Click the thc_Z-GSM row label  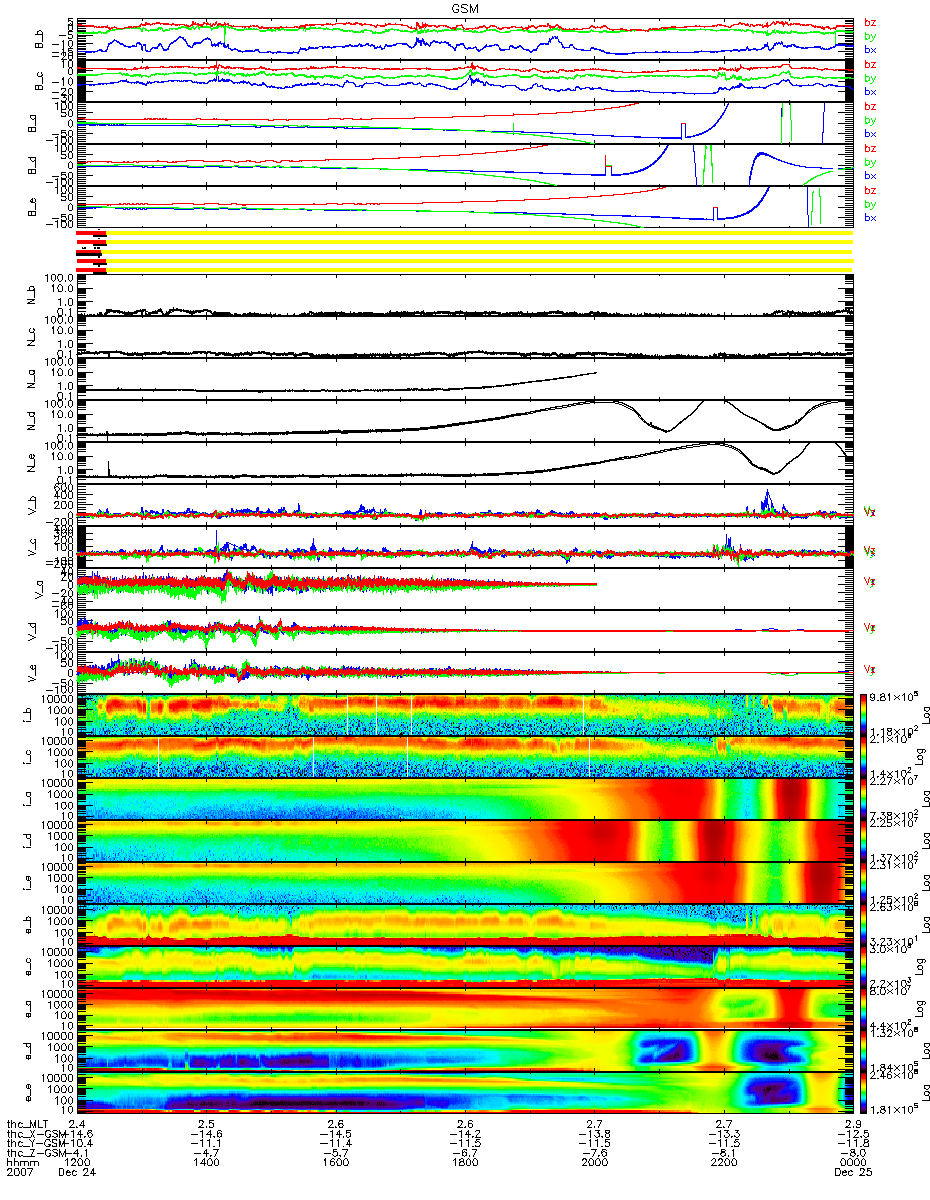click(x=36, y=1154)
